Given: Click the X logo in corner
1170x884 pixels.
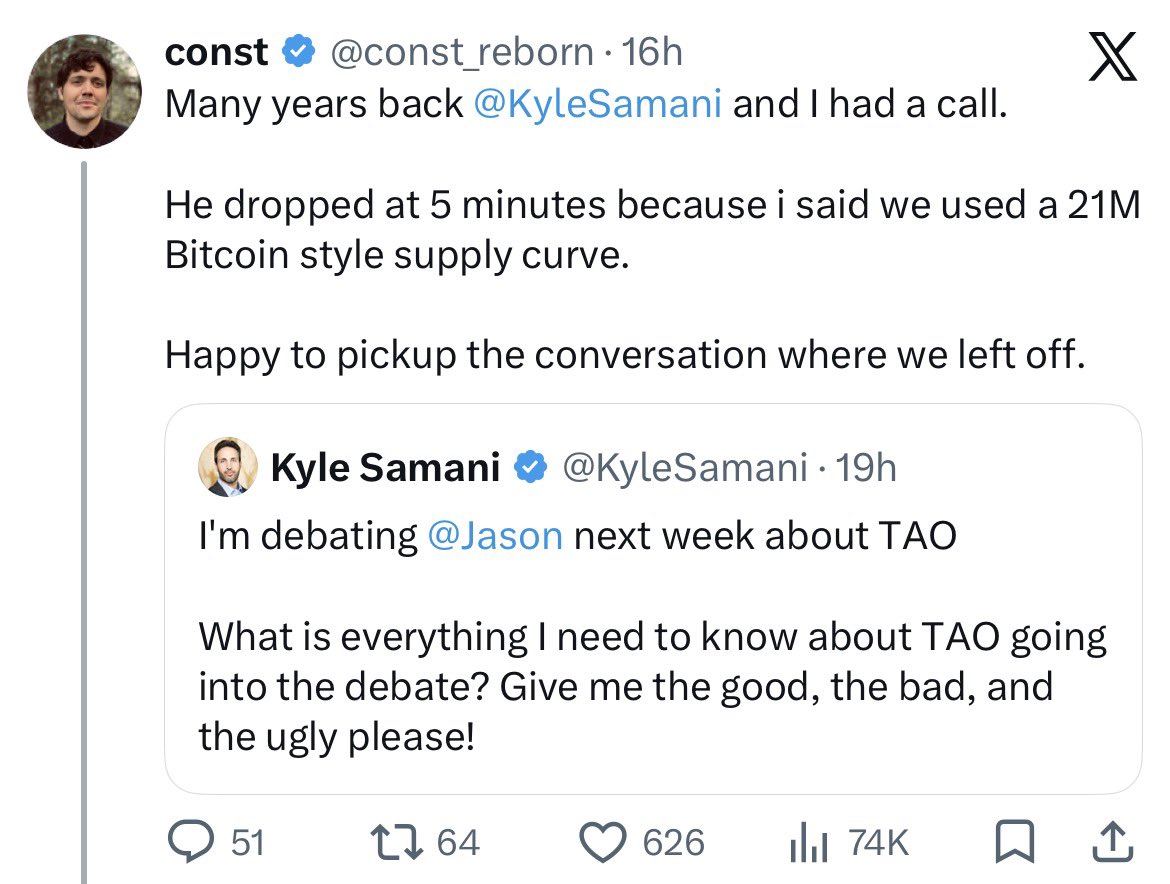Looking at the screenshot, I should [1112, 57].
